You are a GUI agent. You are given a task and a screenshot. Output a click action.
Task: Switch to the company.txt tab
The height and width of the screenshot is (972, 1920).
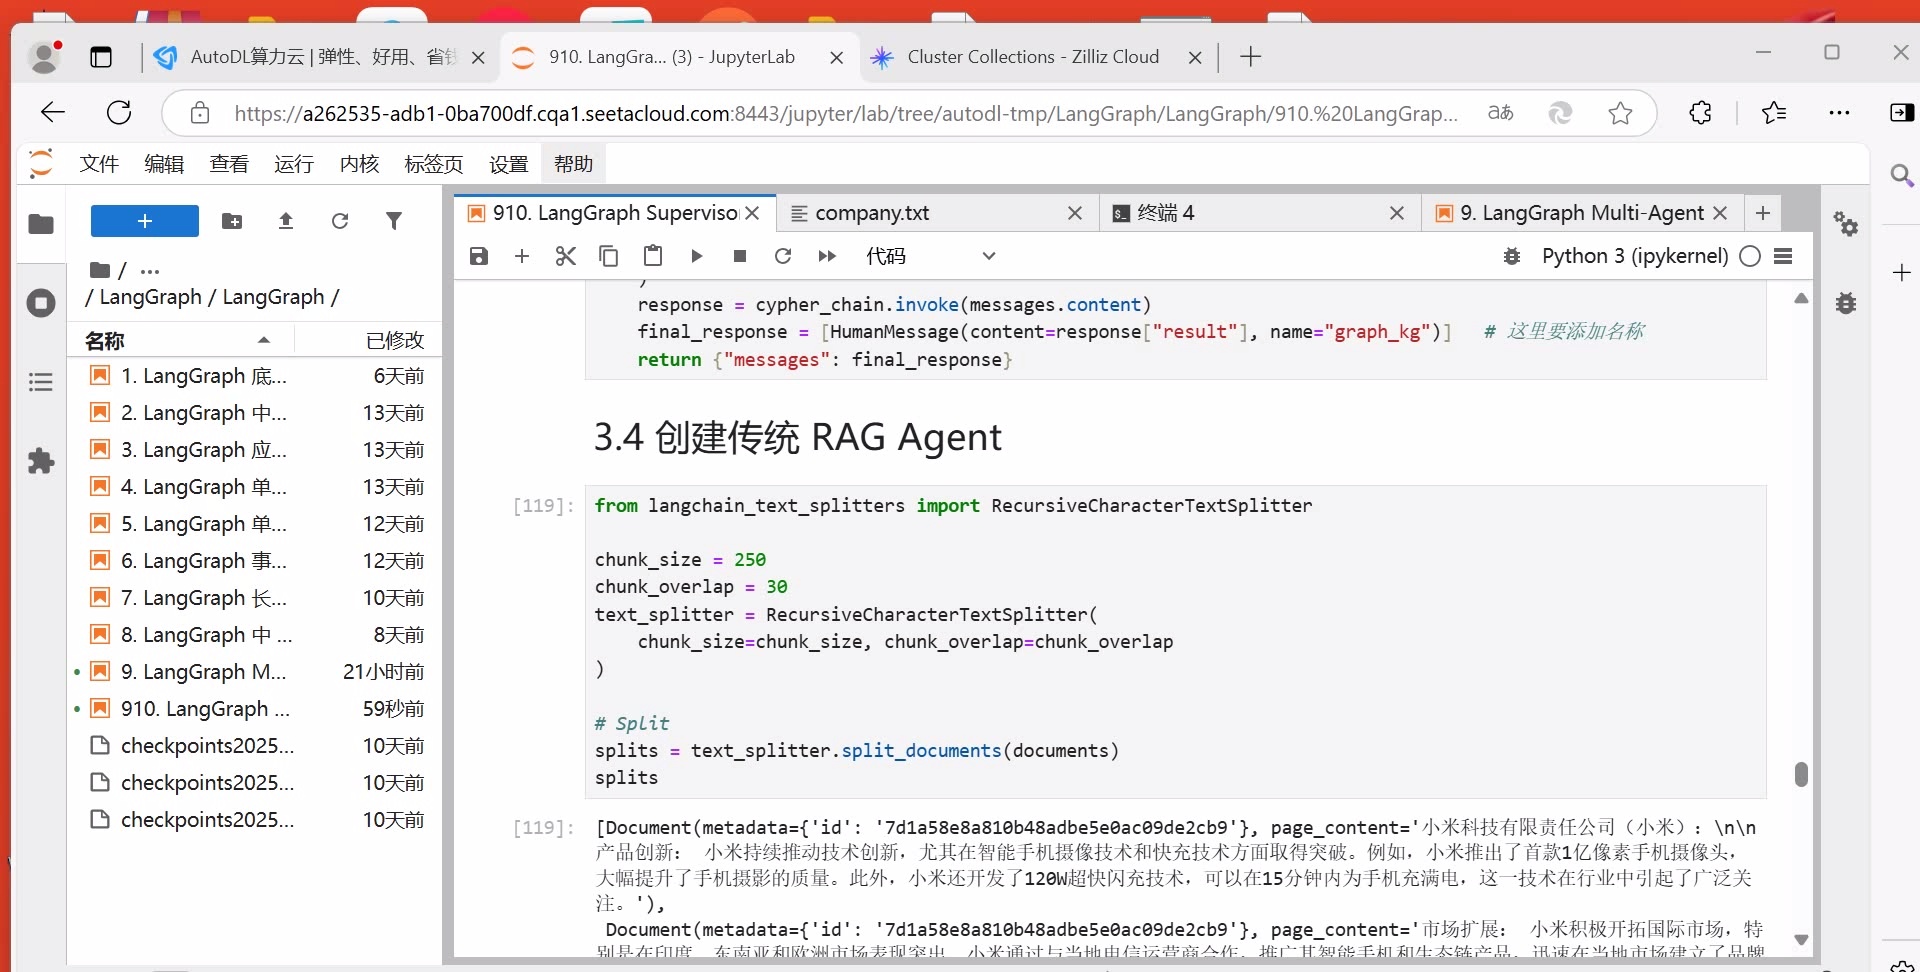pos(870,213)
